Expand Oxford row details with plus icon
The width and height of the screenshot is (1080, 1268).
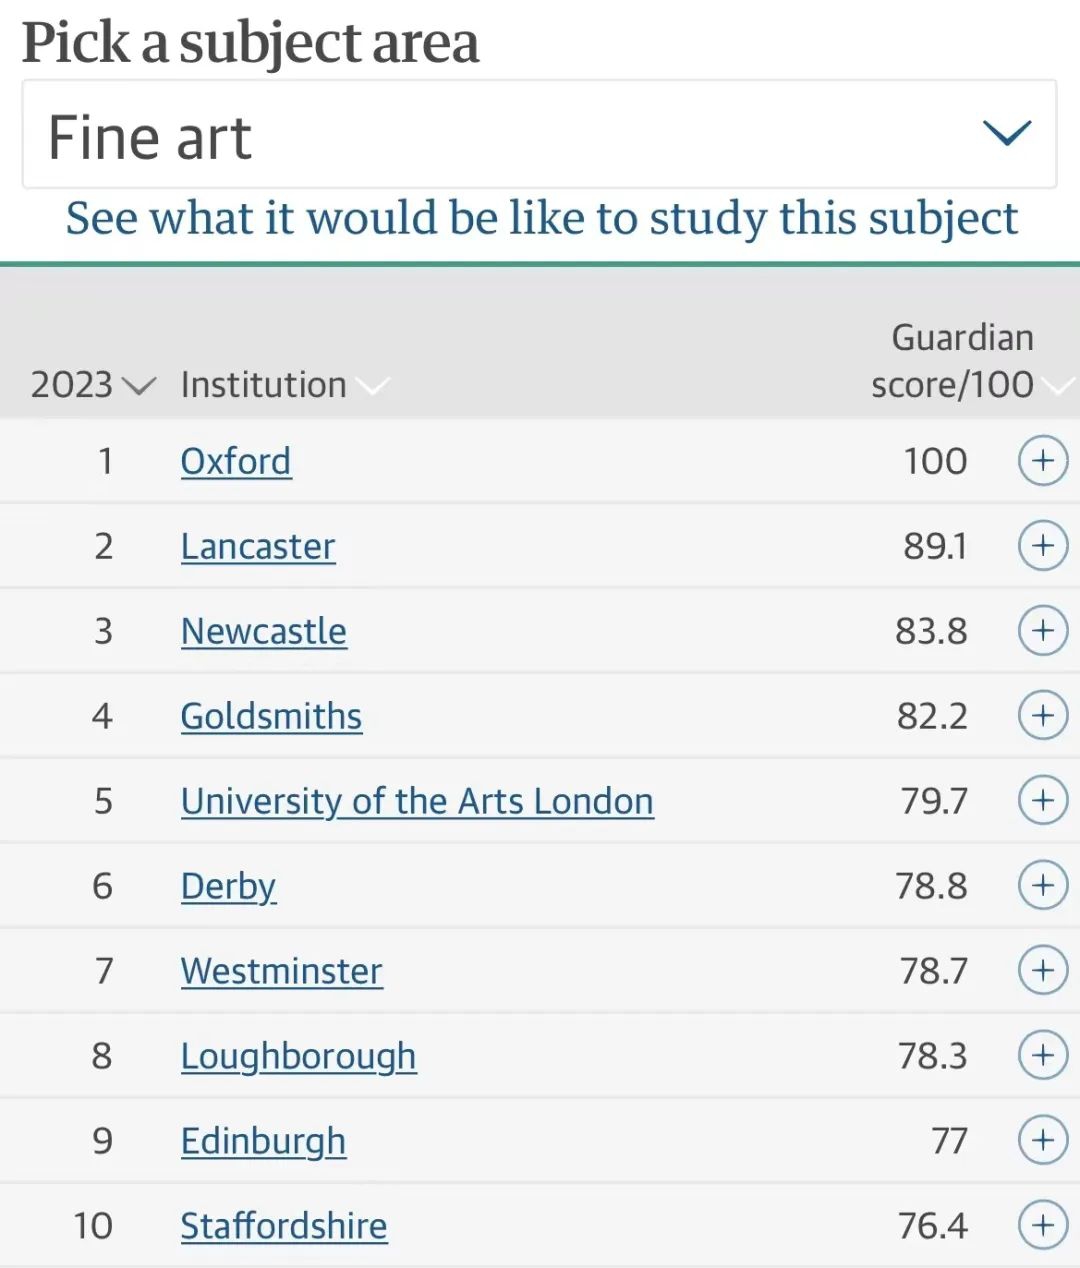pyautogui.click(x=1043, y=461)
